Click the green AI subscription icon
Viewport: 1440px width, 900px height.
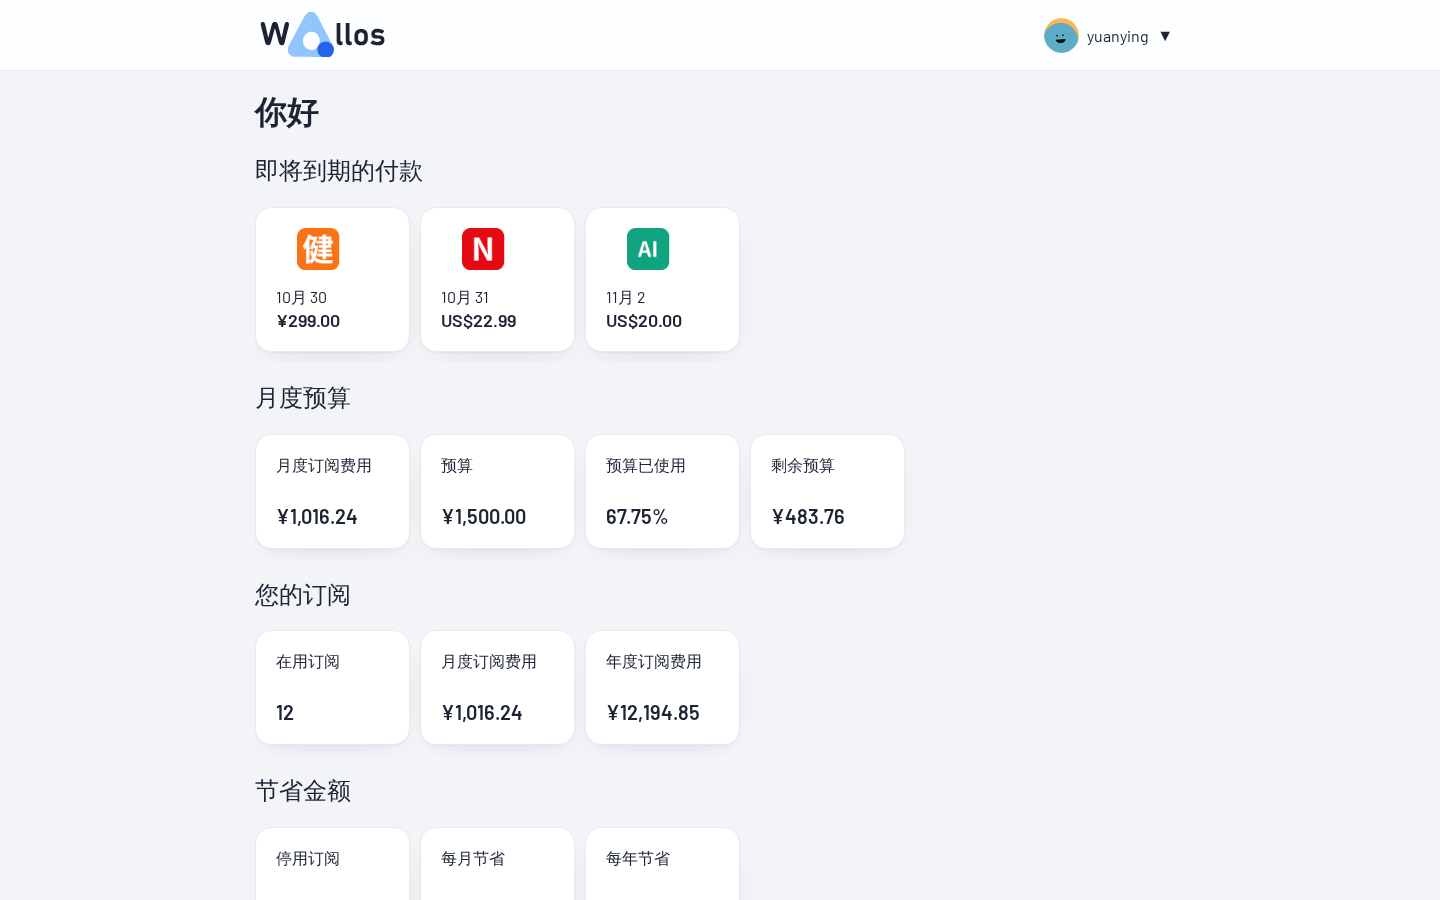(x=648, y=249)
